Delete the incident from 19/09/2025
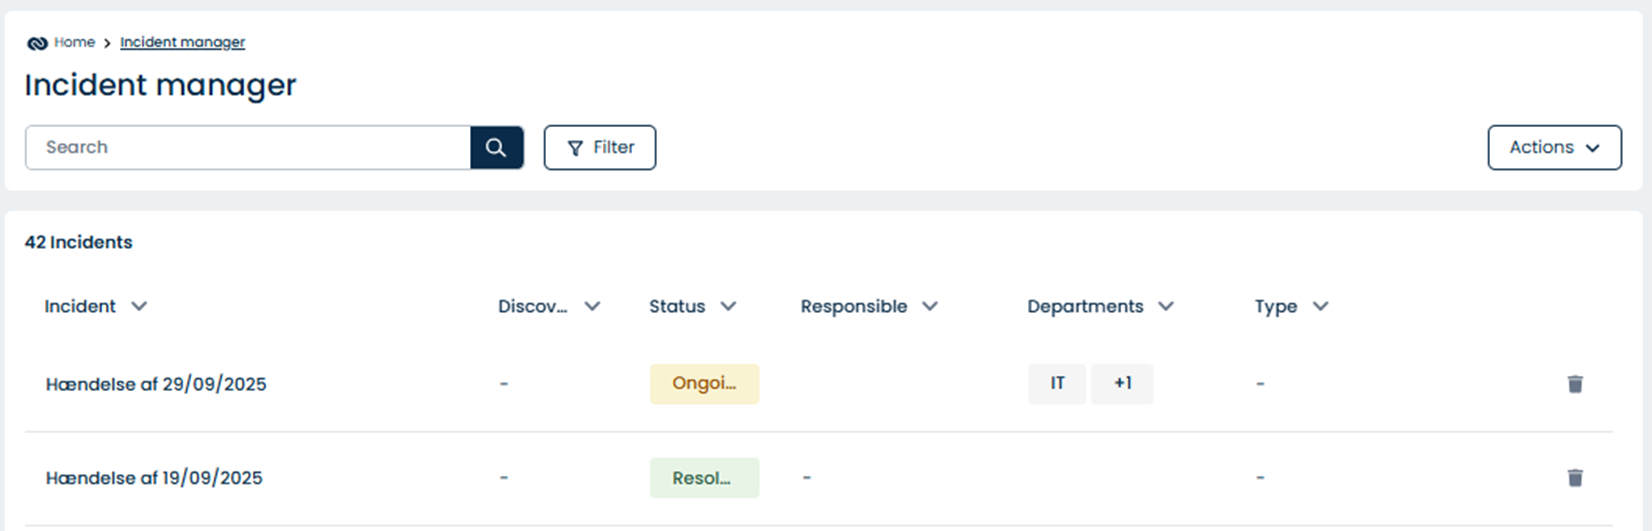The height and width of the screenshot is (531, 1652). (x=1575, y=478)
